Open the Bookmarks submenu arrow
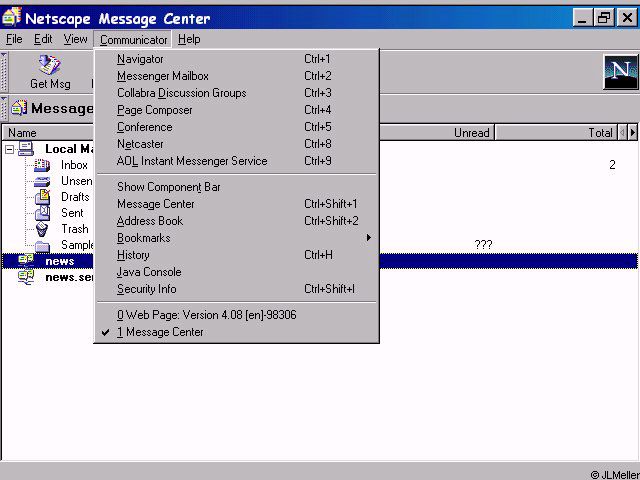Image resolution: width=640 pixels, height=480 pixels. 369,238
